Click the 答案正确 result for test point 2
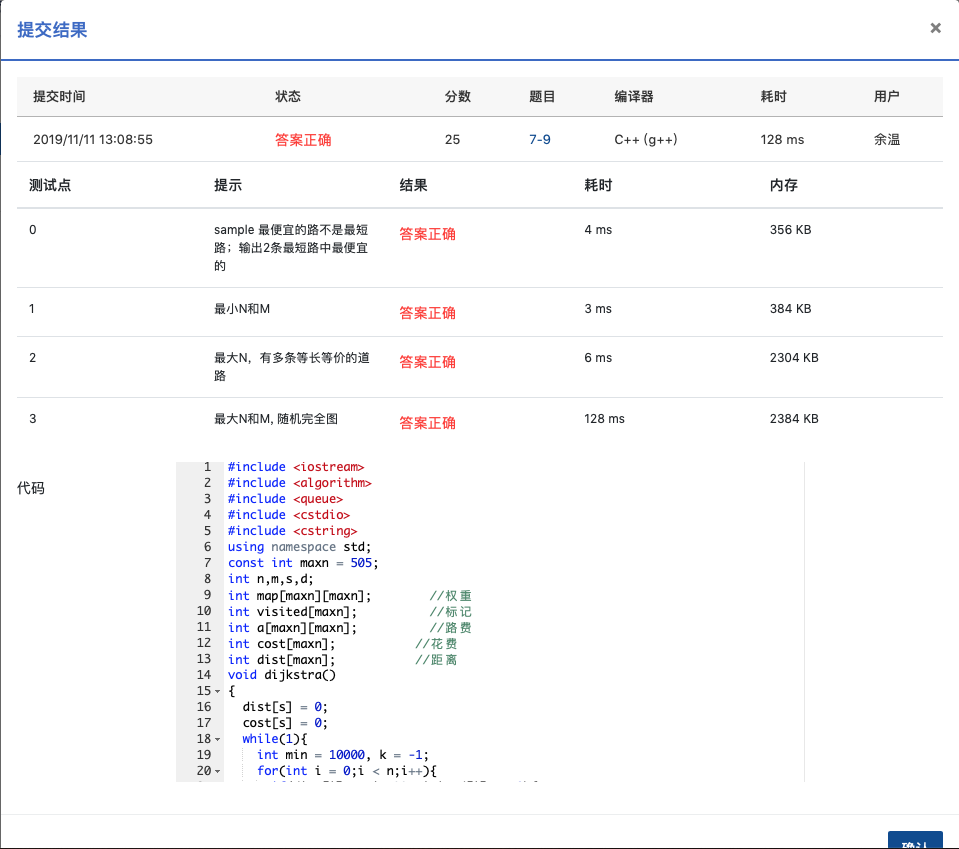The height and width of the screenshot is (849, 959). 428,362
